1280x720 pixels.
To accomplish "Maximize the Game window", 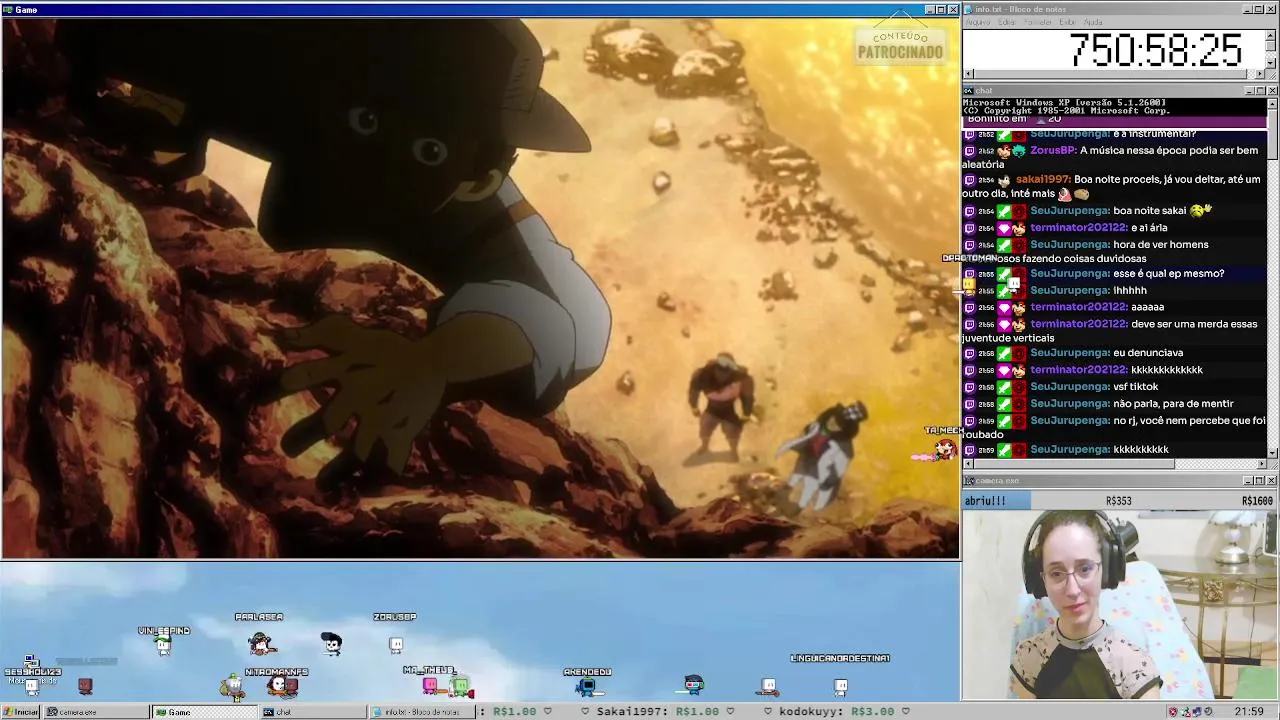I will [941, 9].
